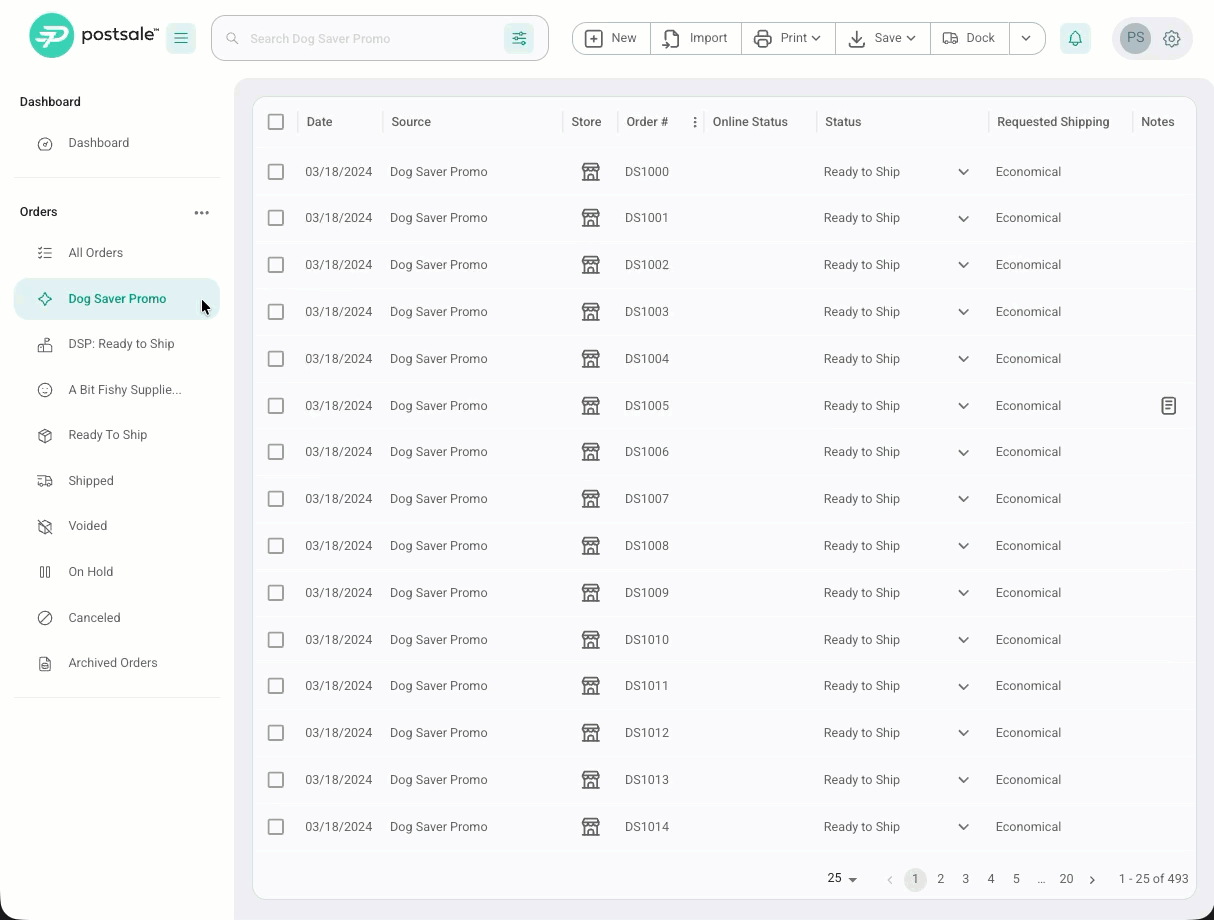
Task: Check the box for order DS1011
Action: pos(276,685)
